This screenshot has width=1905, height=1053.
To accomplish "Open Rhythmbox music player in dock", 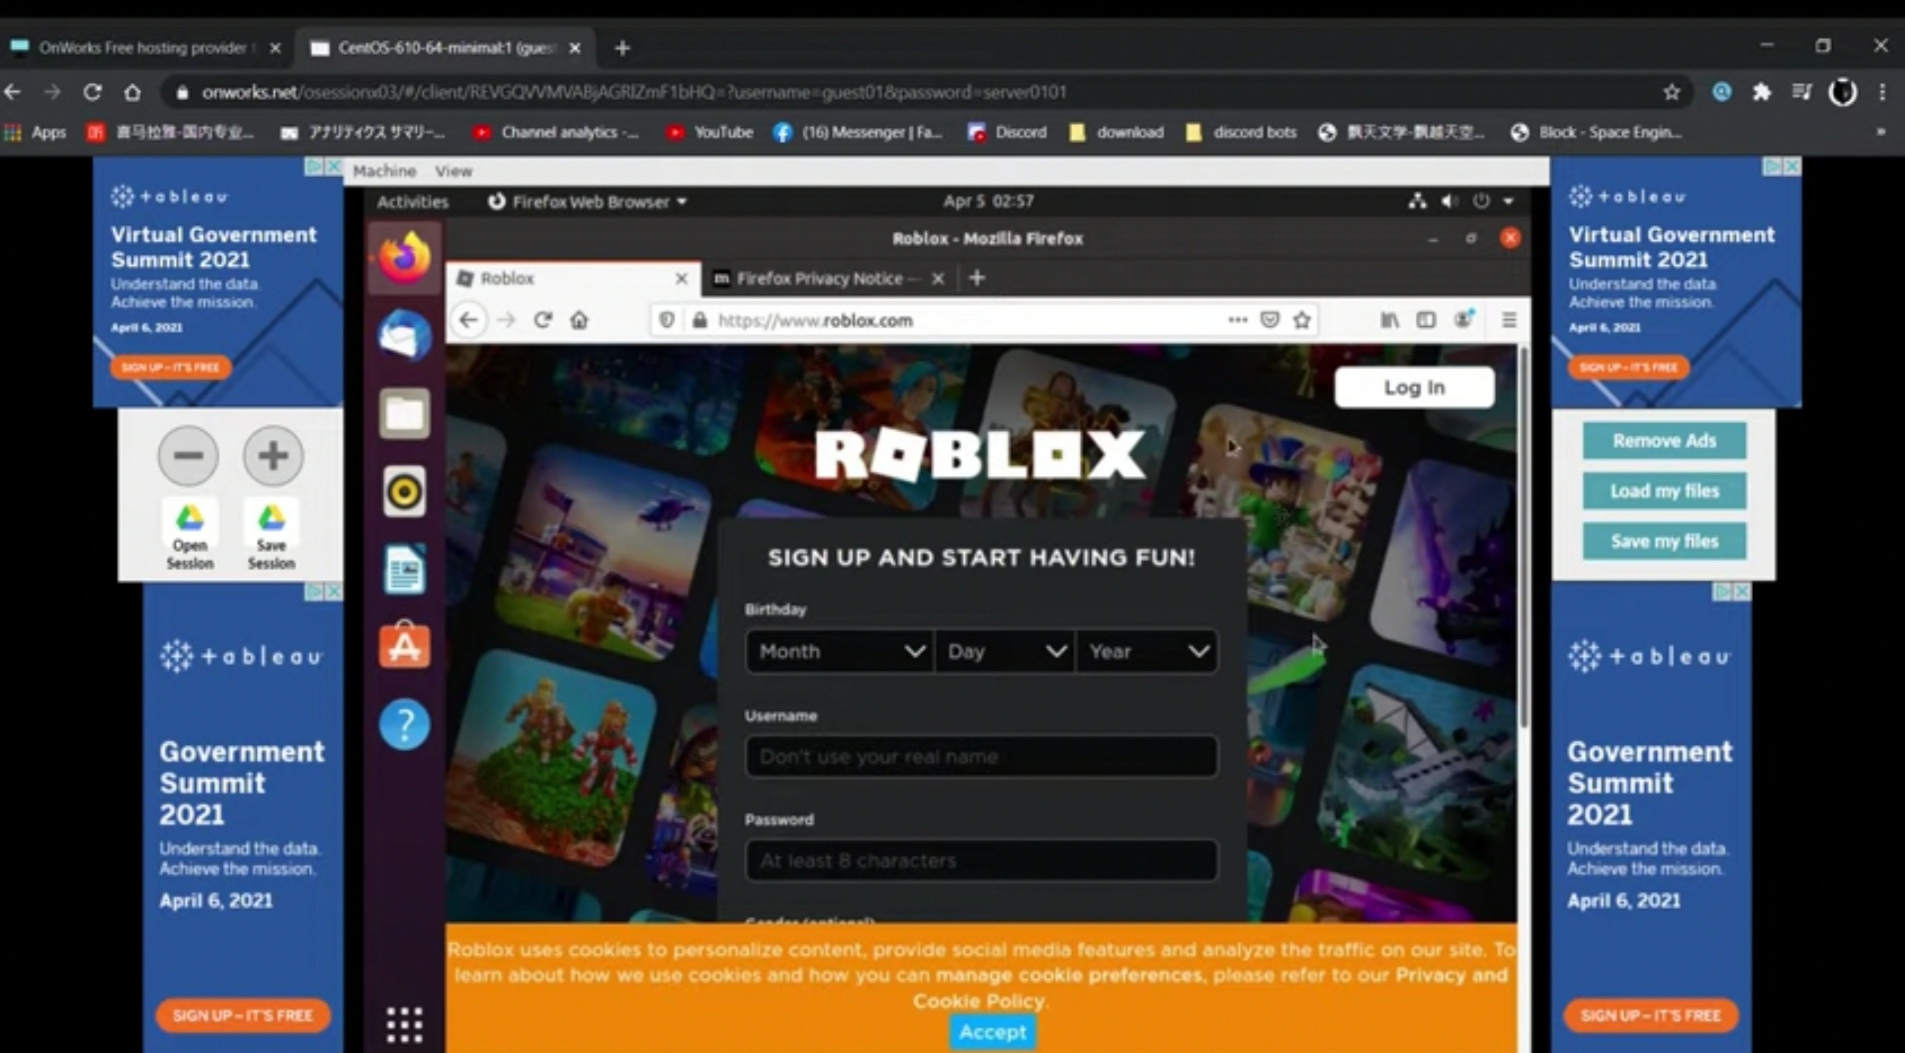I will coord(404,492).
